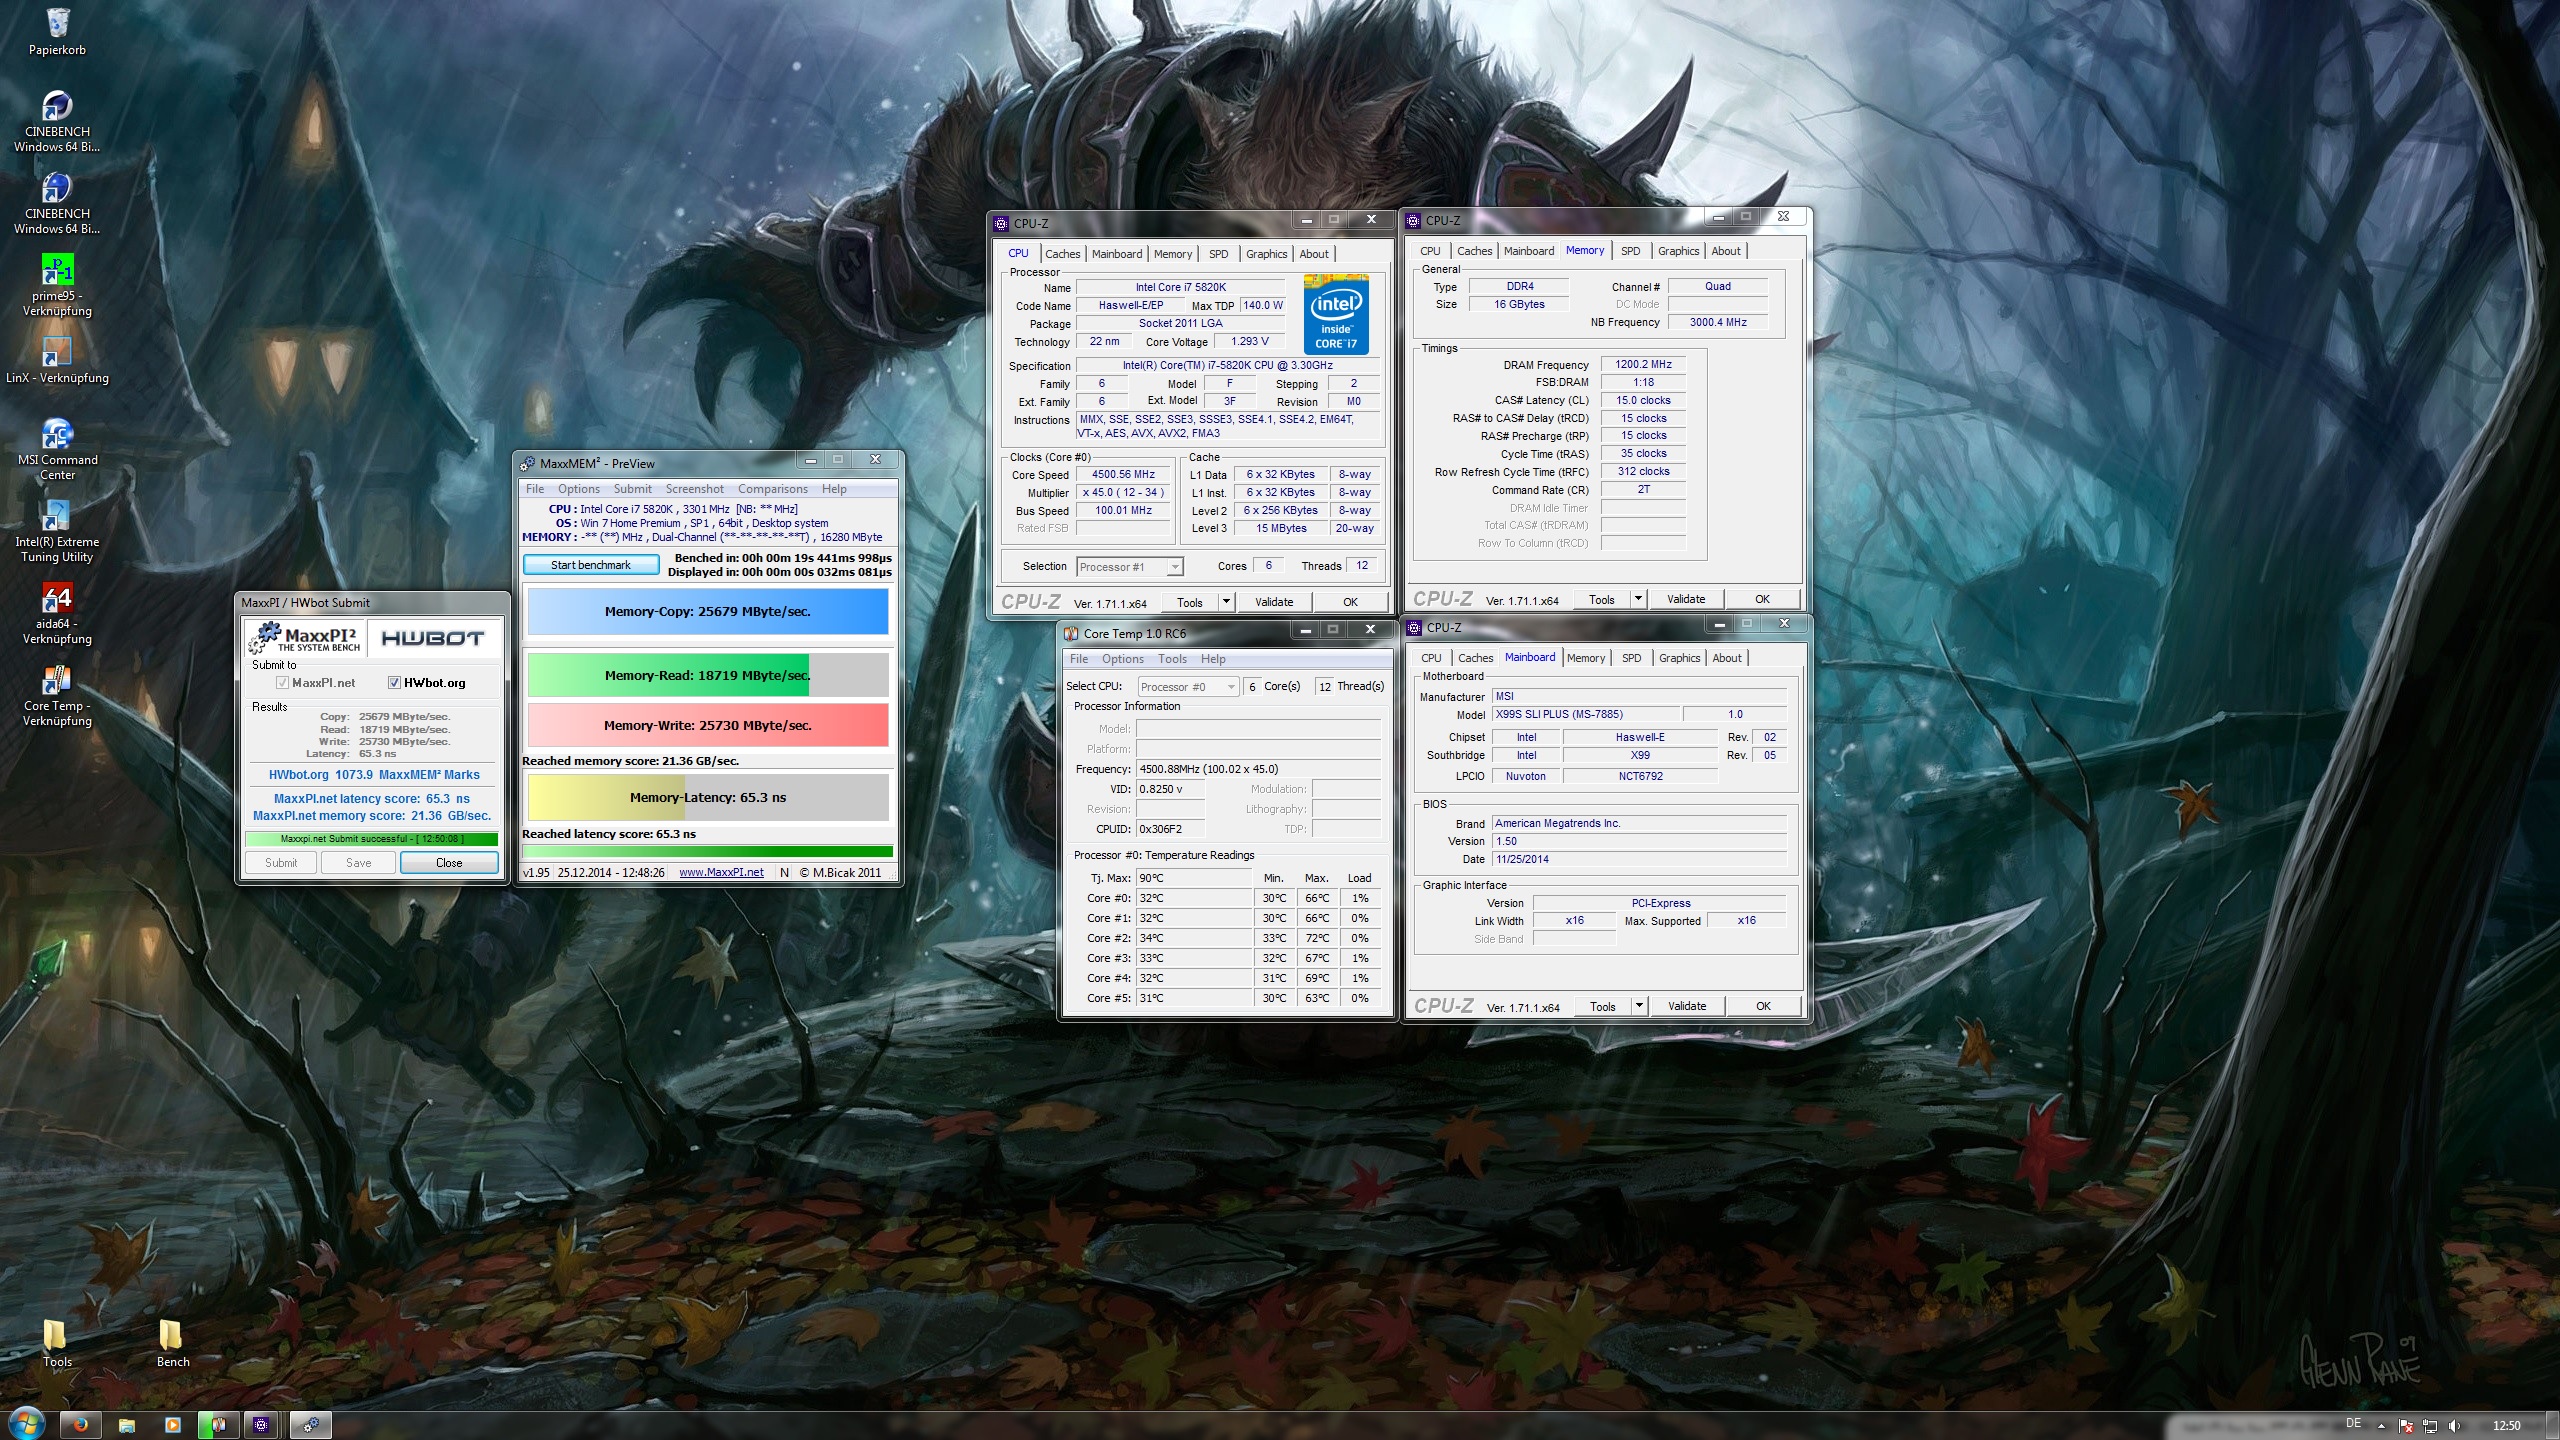2560x1440 pixels.
Task: Open the prime95 desktop shortcut
Action: point(57,271)
